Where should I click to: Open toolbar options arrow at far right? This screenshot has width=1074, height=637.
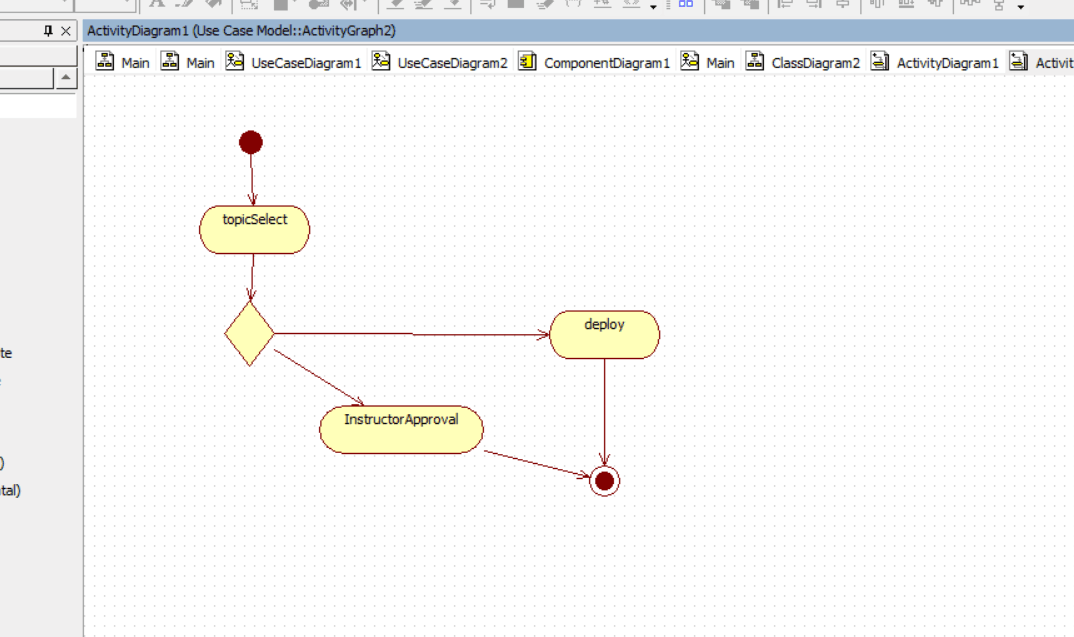coord(1021,7)
